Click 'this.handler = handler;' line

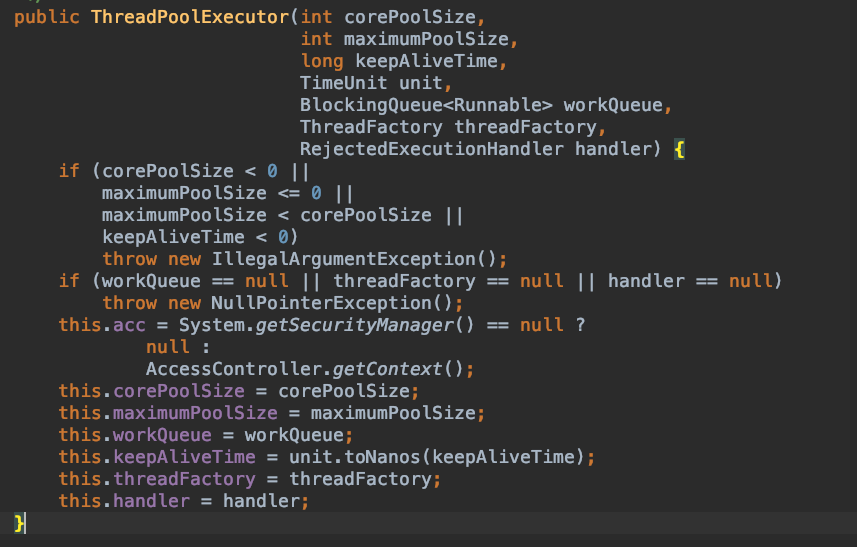184,501
